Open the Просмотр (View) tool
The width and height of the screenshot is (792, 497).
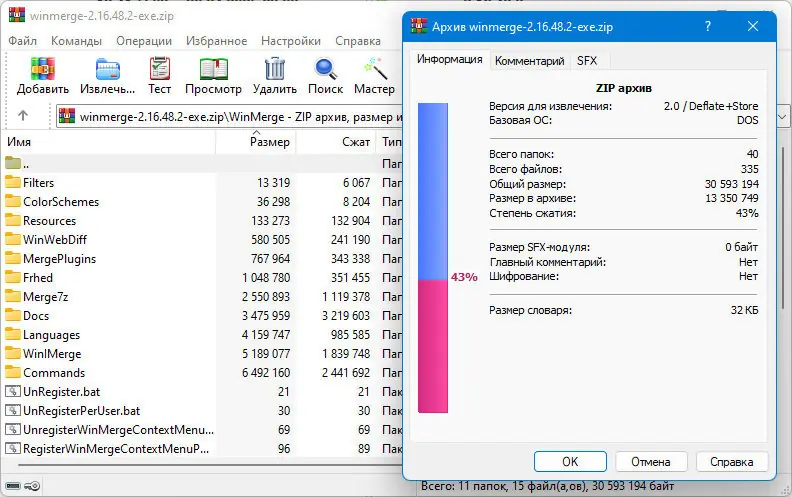point(214,69)
